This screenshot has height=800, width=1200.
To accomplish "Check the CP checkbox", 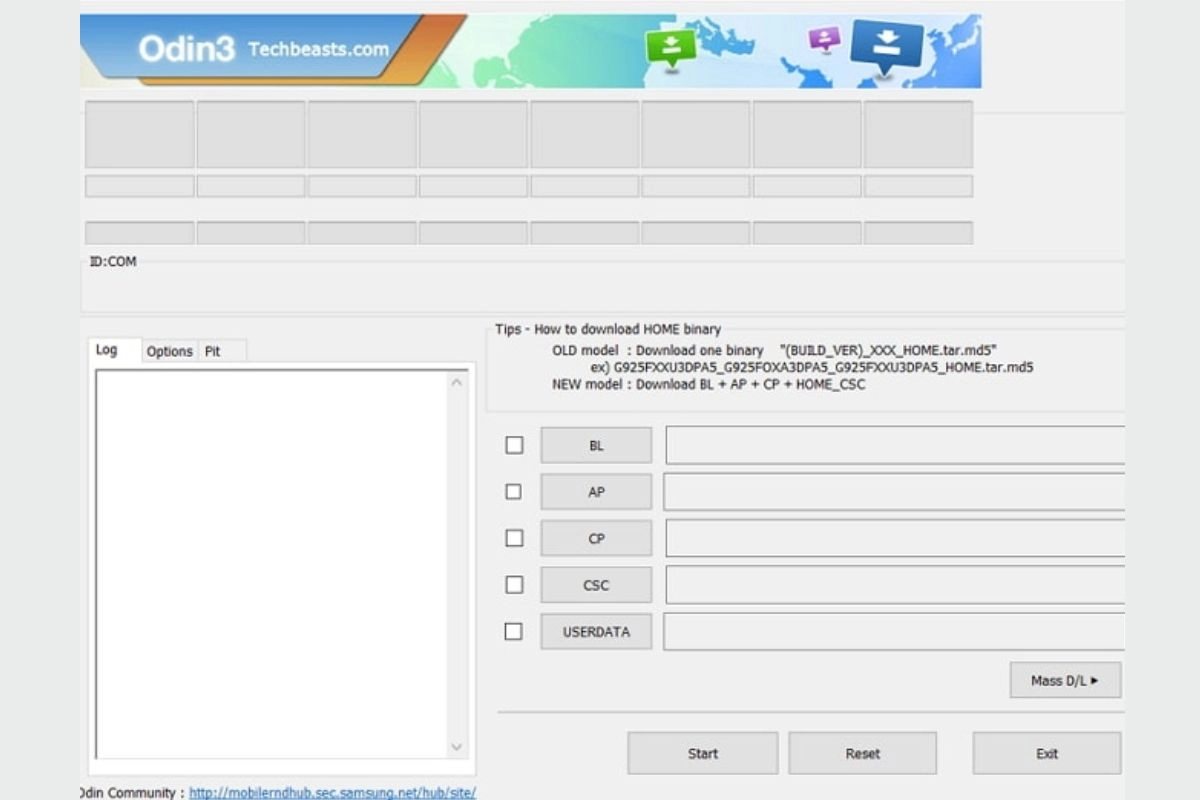I will pyautogui.click(x=514, y=538).
